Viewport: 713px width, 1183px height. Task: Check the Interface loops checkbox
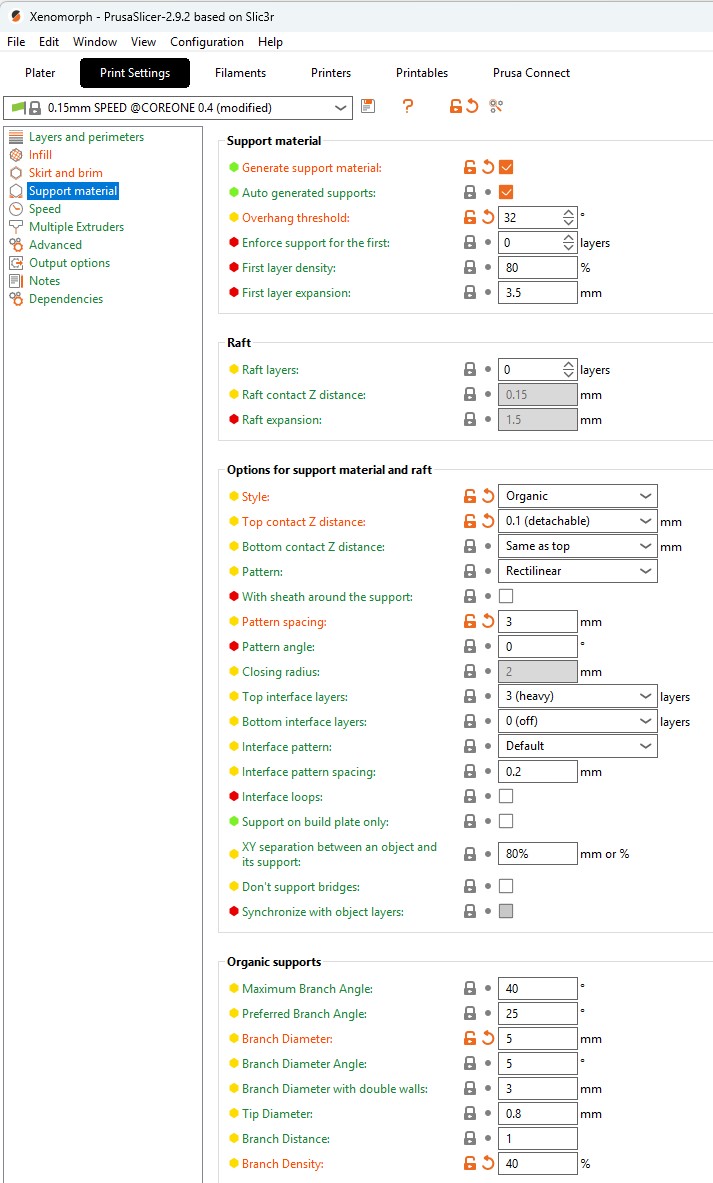(x=506, y=796)
